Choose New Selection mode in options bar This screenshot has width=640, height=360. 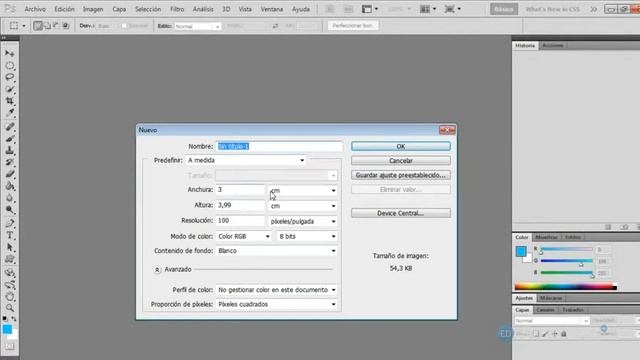click(38, 26)
